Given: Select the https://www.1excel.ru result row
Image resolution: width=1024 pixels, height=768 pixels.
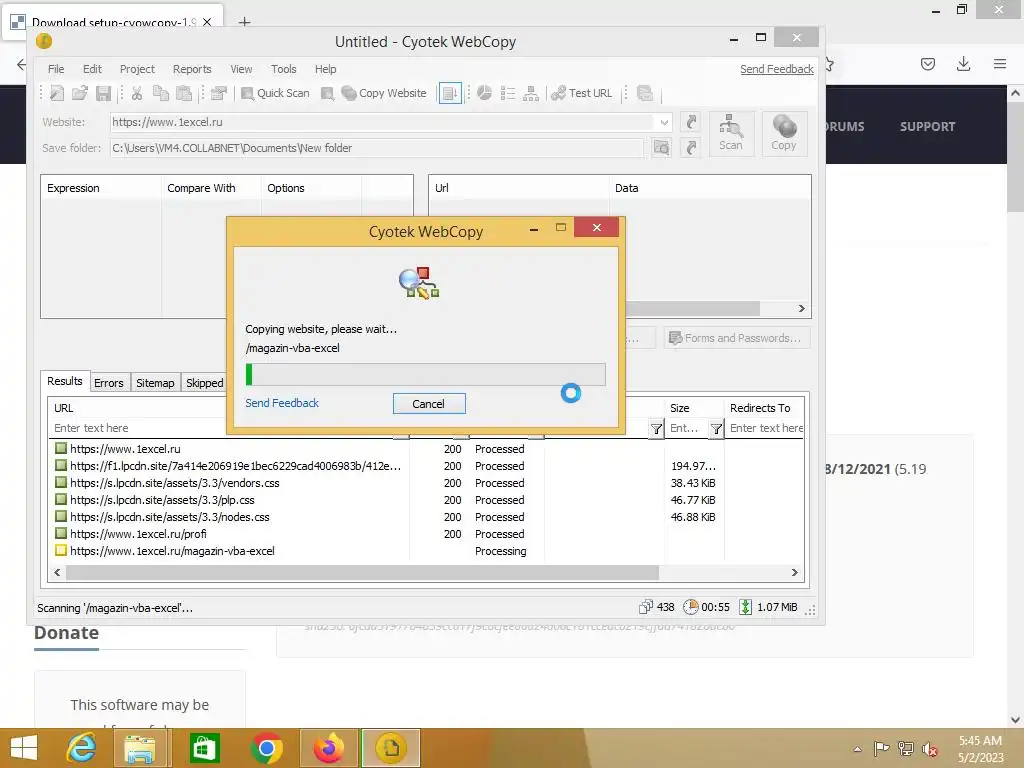Looking at the screenshot, I should [x=426, y=449].
